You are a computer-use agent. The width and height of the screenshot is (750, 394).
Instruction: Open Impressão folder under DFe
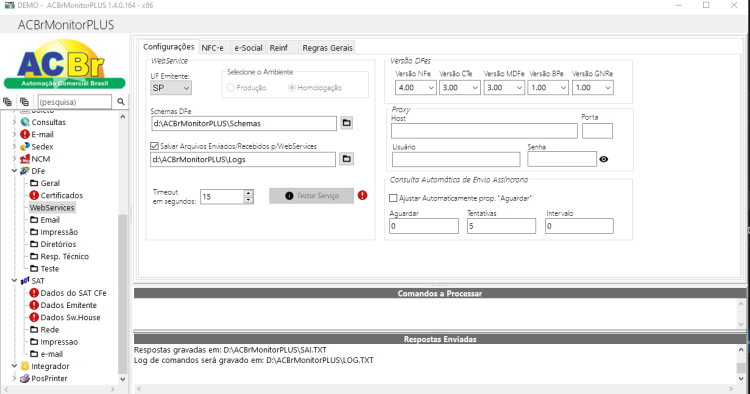click(x=54, y=232)
